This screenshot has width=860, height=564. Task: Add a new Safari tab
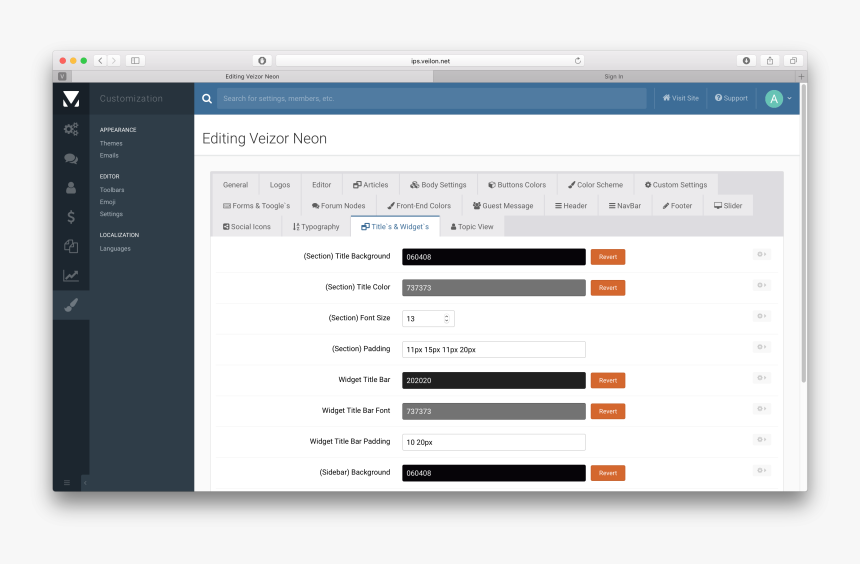[801, 76]
